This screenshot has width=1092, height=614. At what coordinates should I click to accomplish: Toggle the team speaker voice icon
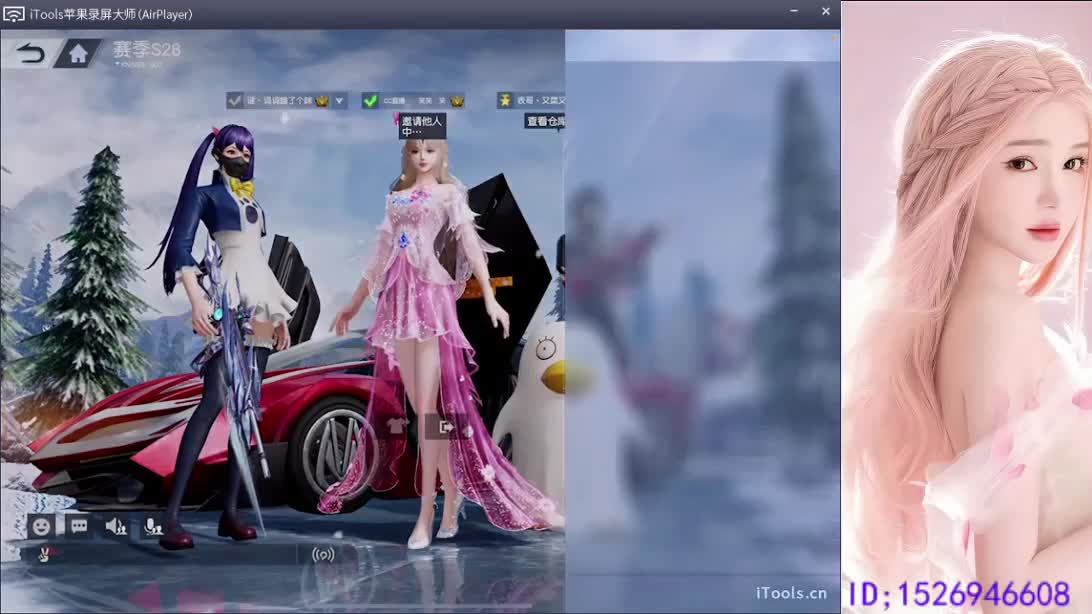116,526
